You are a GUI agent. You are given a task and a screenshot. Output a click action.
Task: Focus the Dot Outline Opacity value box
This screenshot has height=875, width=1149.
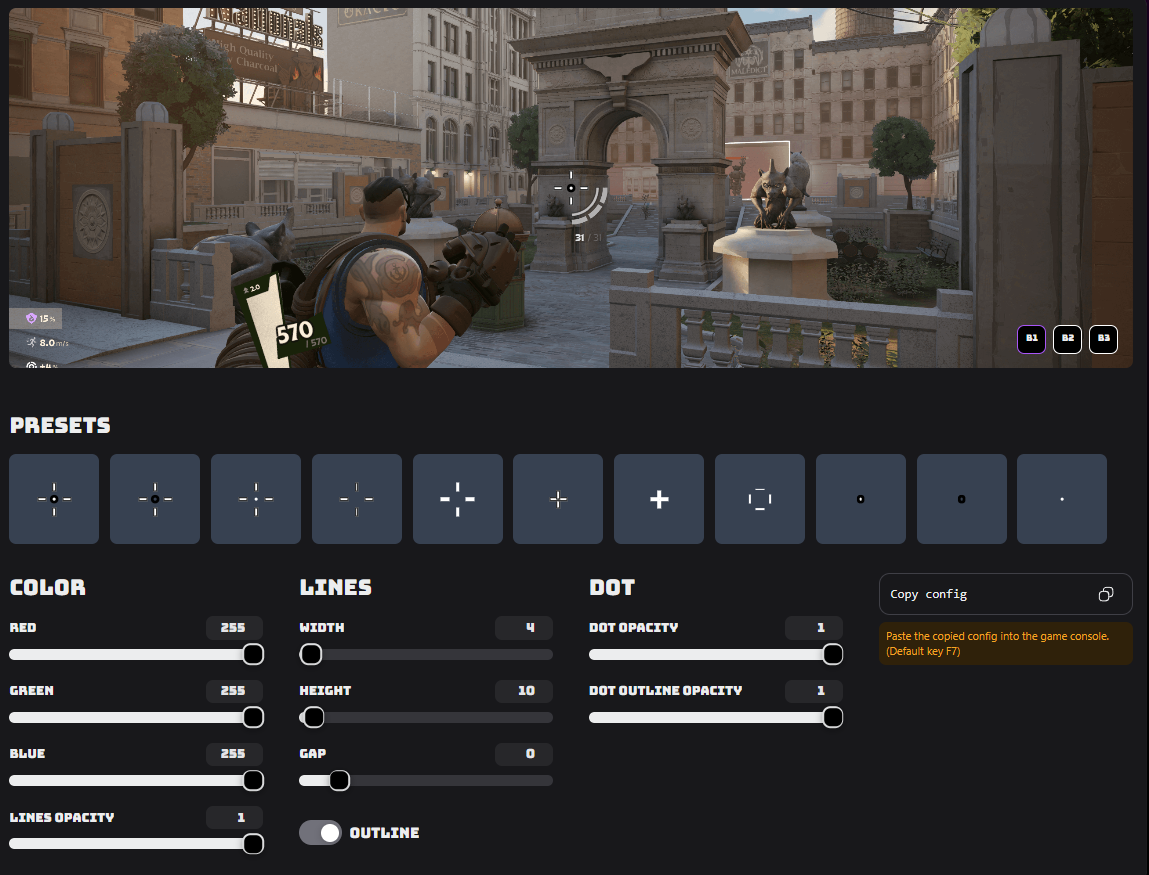(x=813, y=690)
